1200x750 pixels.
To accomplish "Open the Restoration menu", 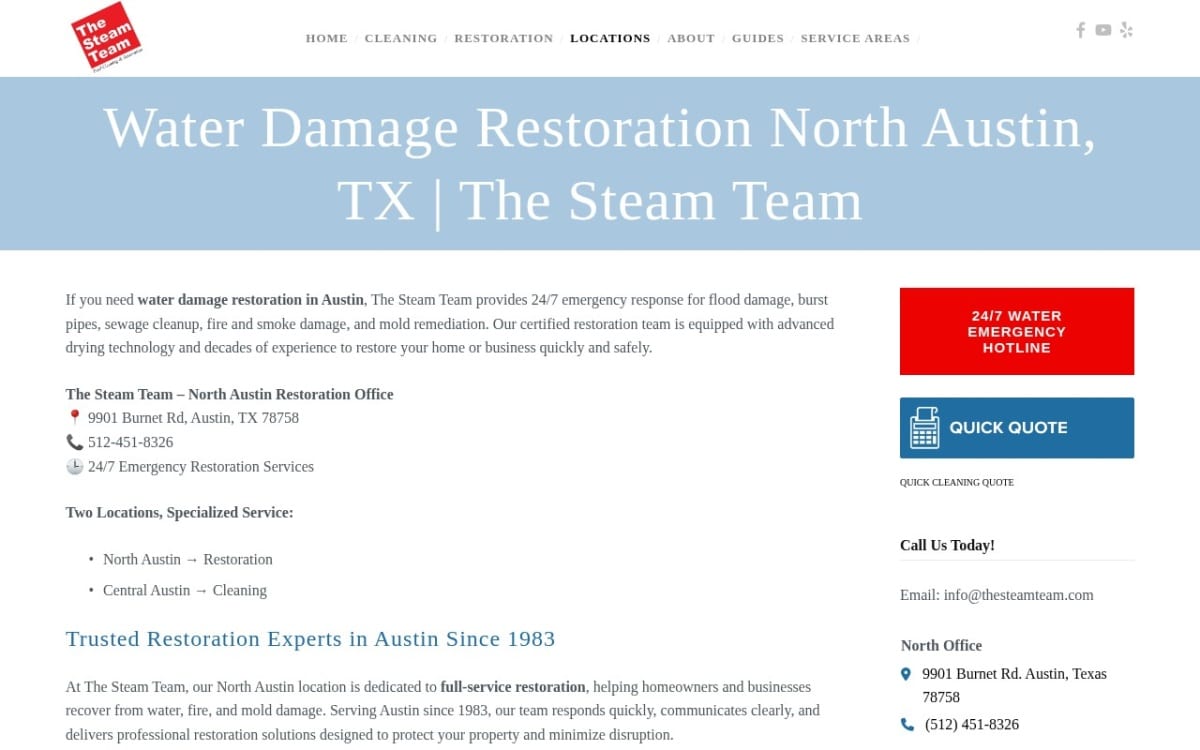I will coord(504,38).
